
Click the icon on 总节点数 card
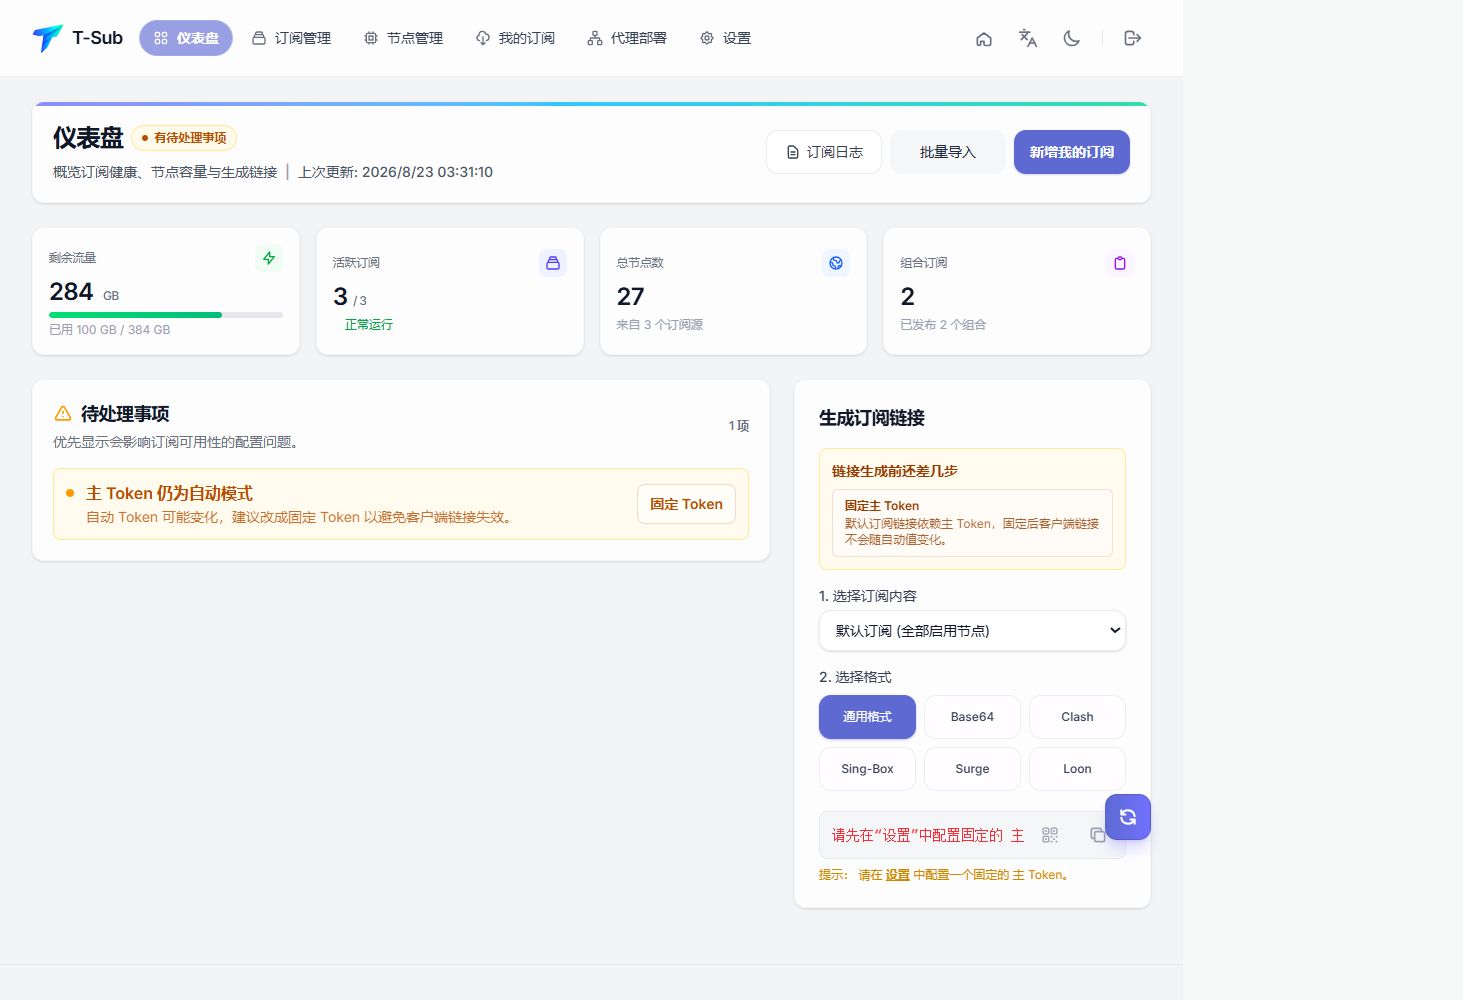pos(836,263)
